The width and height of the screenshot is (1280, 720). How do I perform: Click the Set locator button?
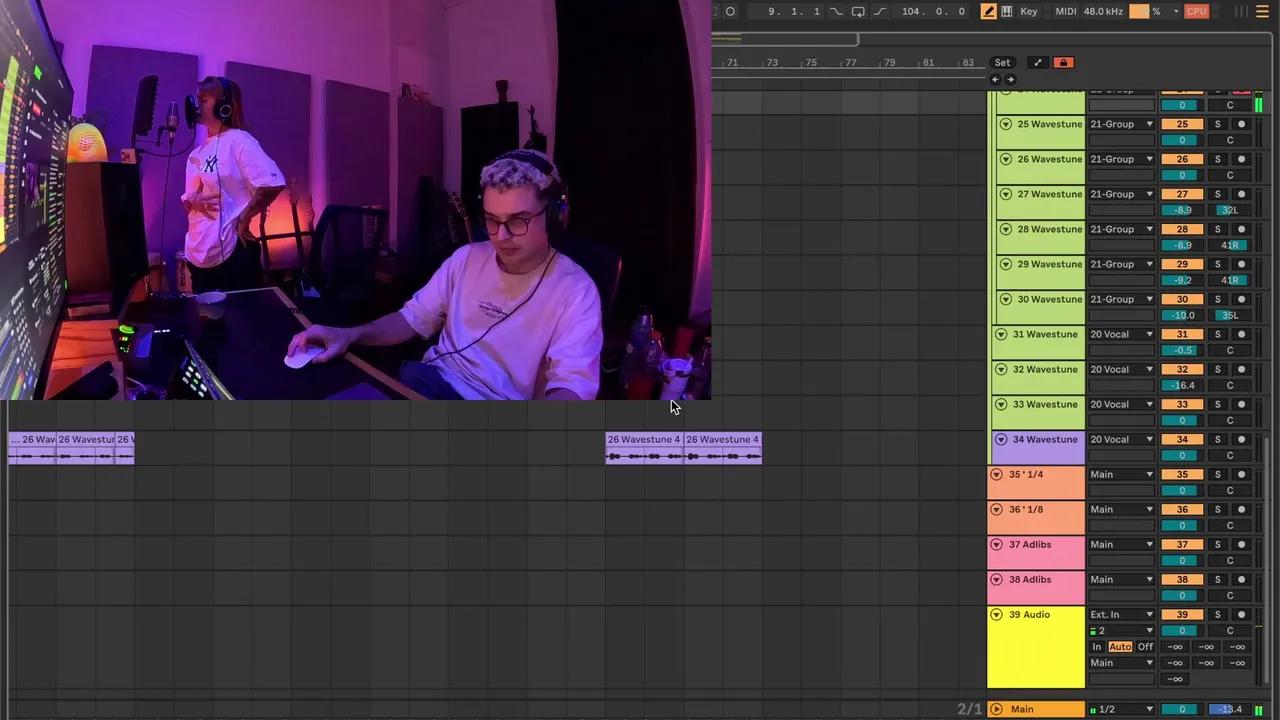click(x=1003, y=62)
